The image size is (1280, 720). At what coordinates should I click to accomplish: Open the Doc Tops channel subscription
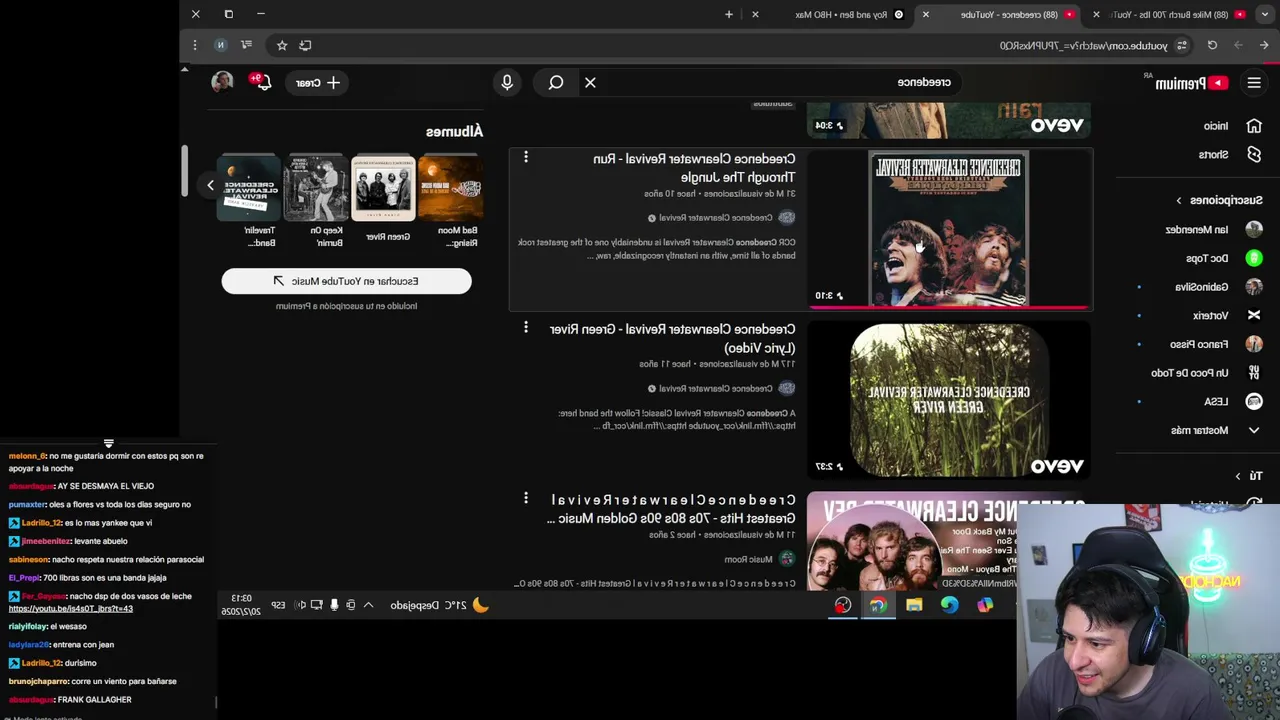click(1223, 258)
